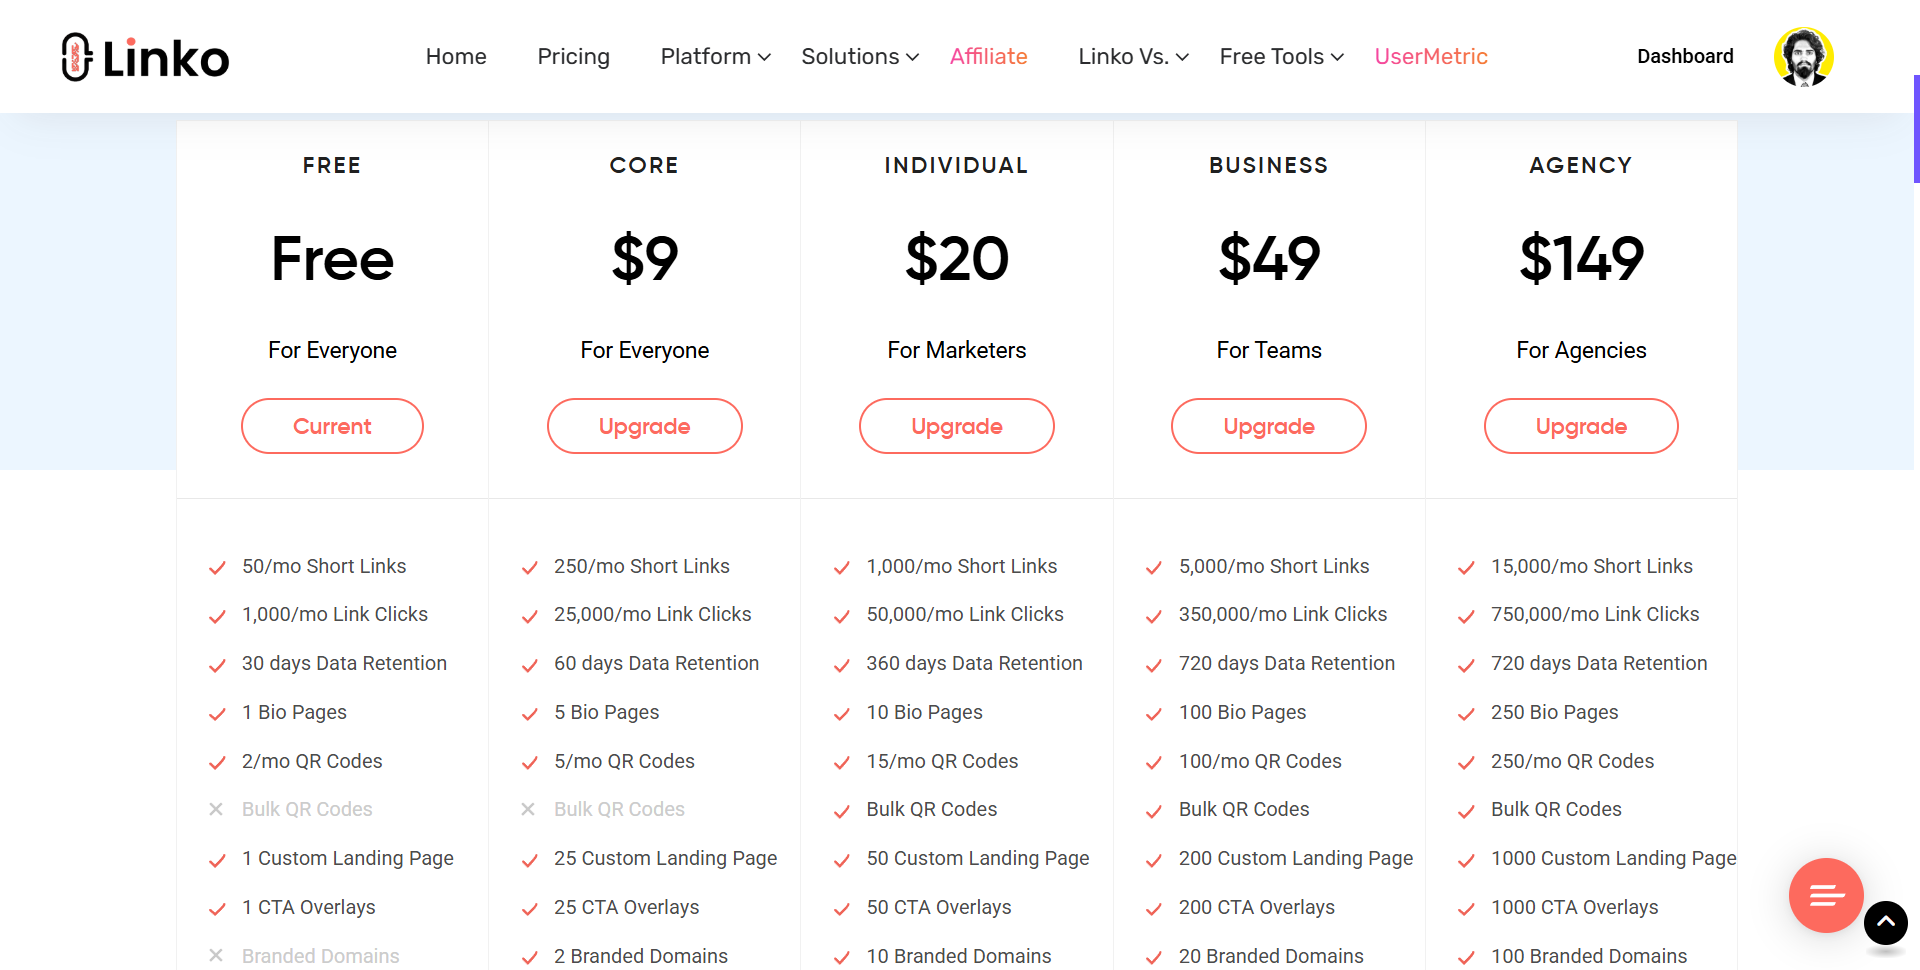Screen dimensions: 1920x970
Task: Expand the Linko Vs. dropdown
Action: pyautogui.click(x=1133, y=57)
